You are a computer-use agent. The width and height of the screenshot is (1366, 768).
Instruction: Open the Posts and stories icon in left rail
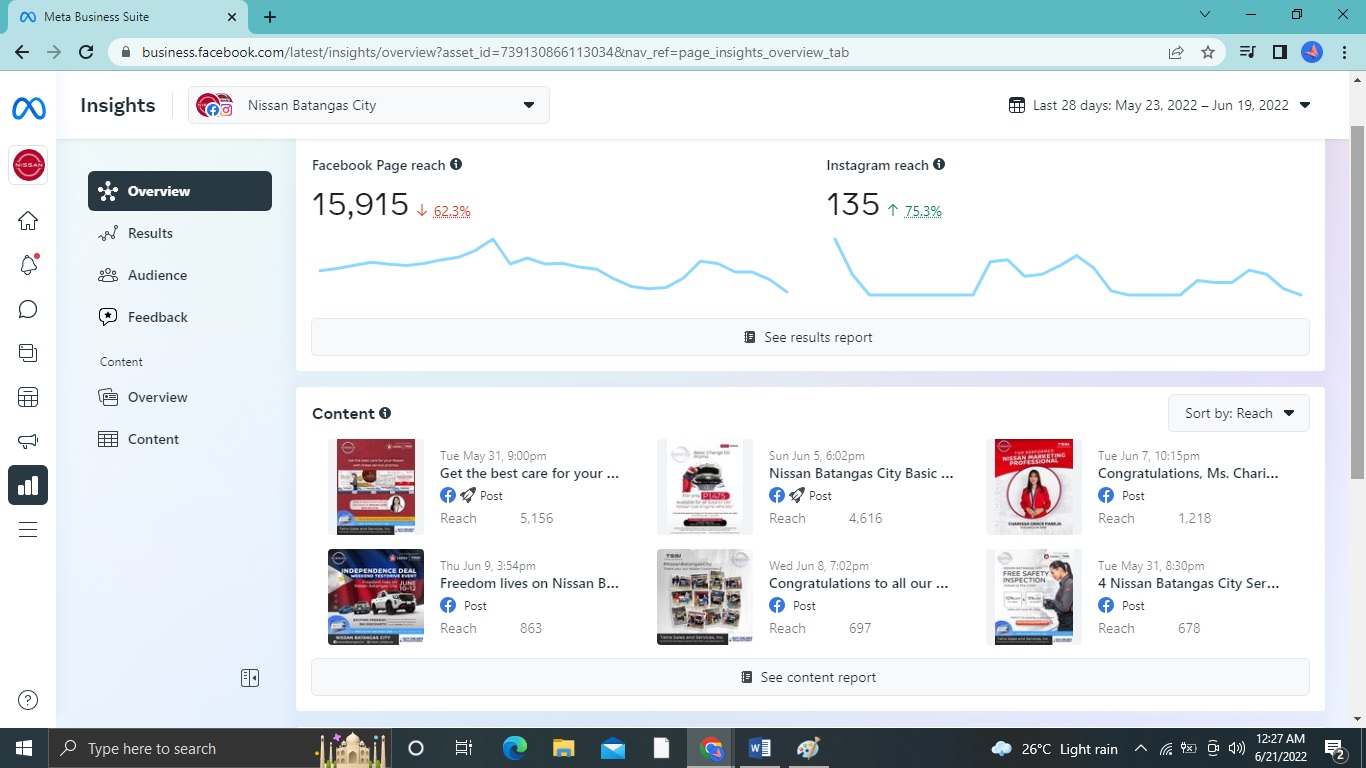pyautogui.click(x=28, y=353)
